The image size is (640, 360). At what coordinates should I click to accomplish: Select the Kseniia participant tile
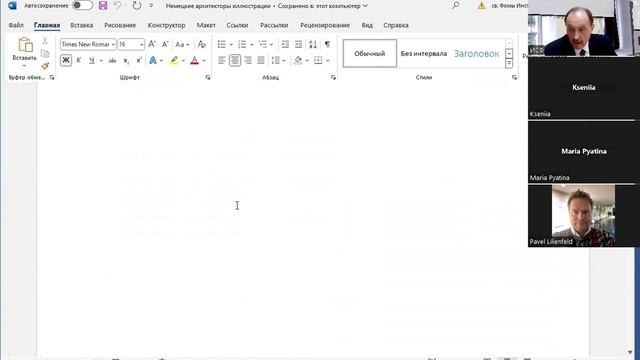(583, 88)
